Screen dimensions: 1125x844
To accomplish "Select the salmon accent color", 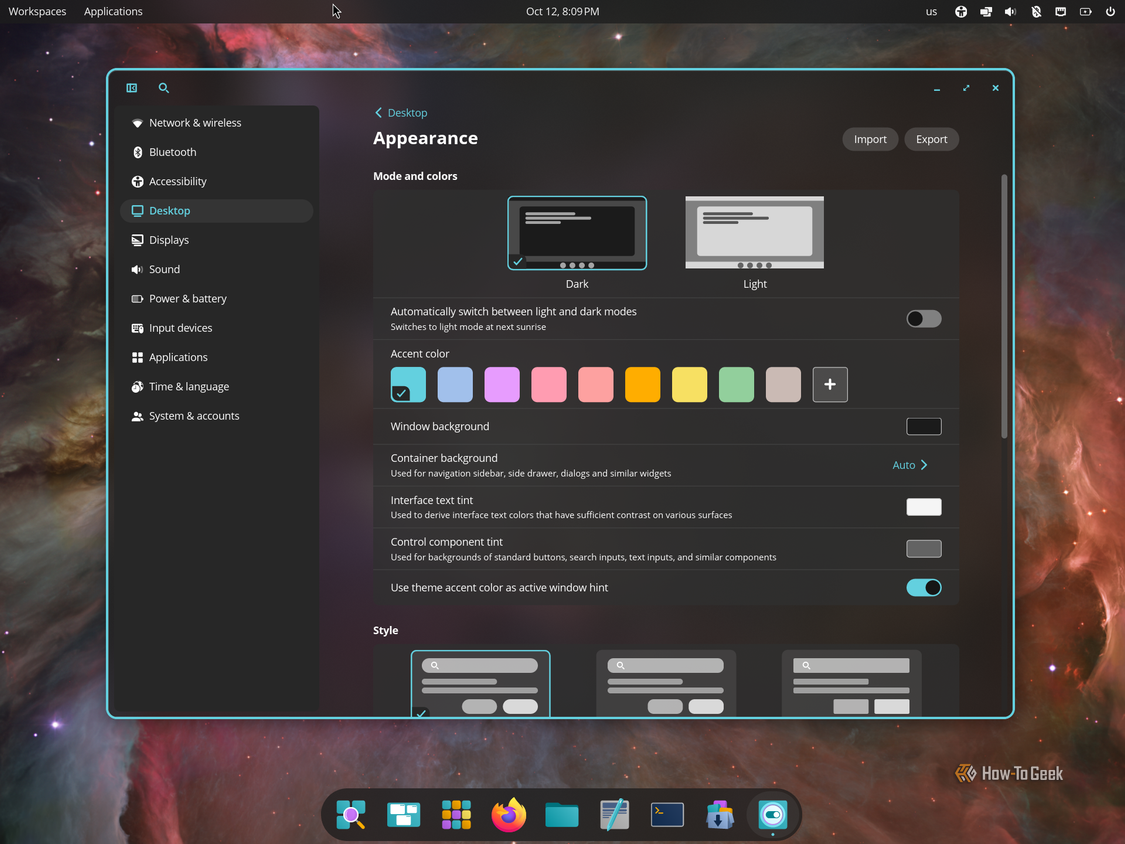I will (x=596, y=384).
